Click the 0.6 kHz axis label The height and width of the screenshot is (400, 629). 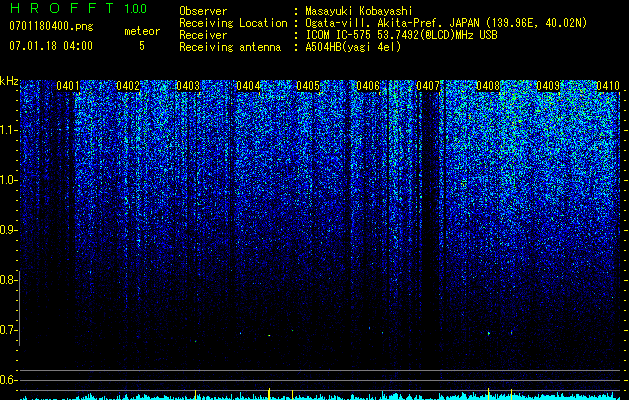(x=9, y=380)
